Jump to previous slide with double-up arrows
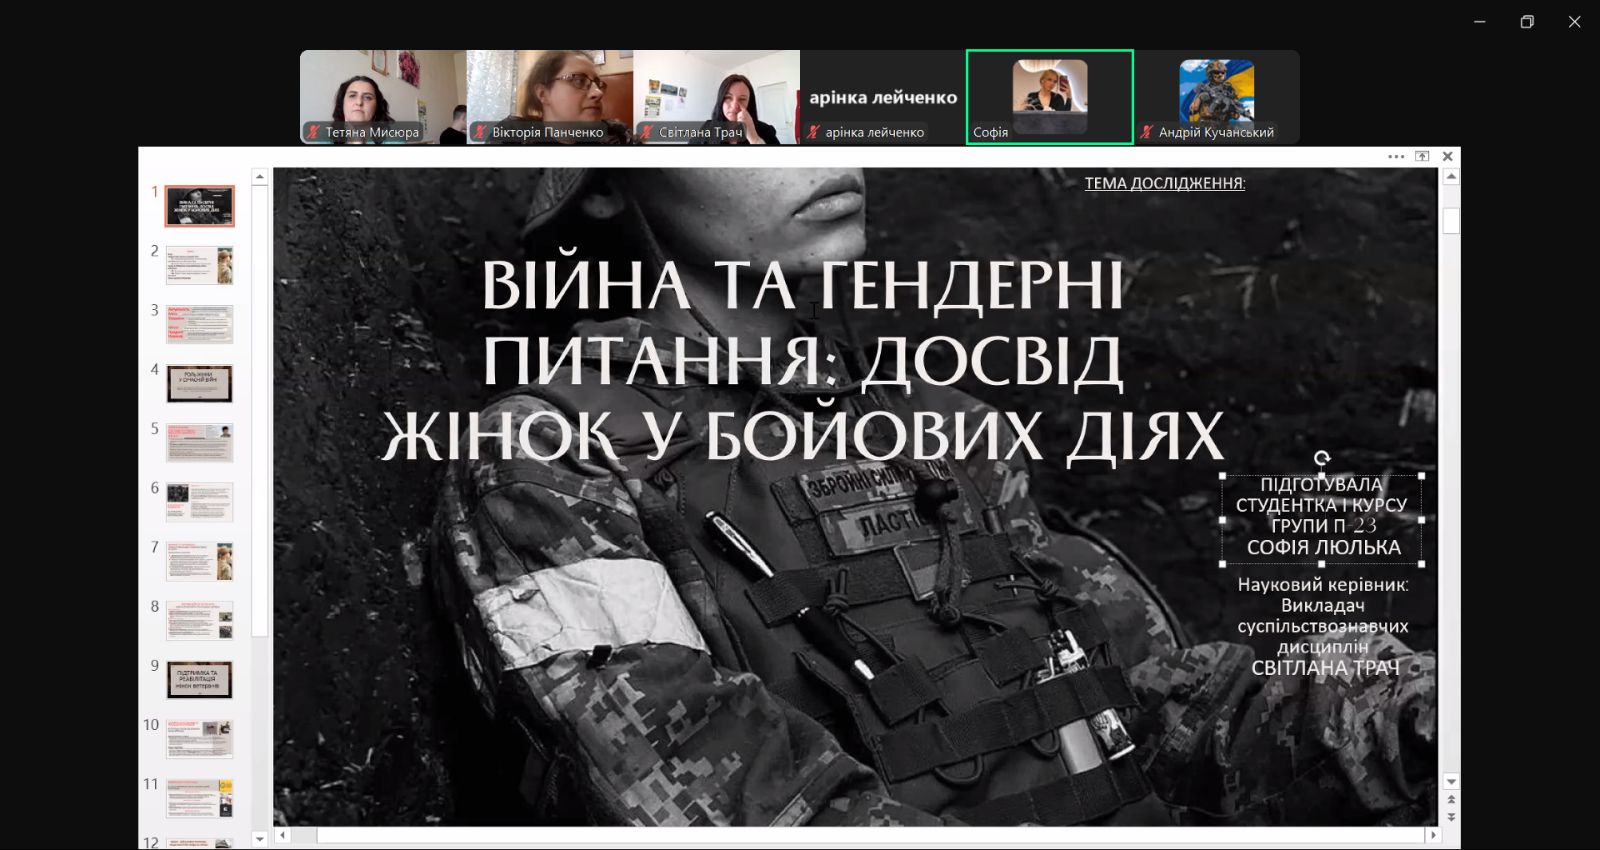This screenshot has height=850, width=1600. point(1451,800)
